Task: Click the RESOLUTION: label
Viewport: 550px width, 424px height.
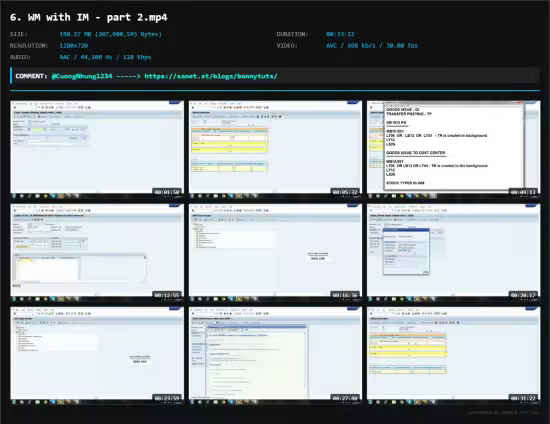Action: pos(29,46)
